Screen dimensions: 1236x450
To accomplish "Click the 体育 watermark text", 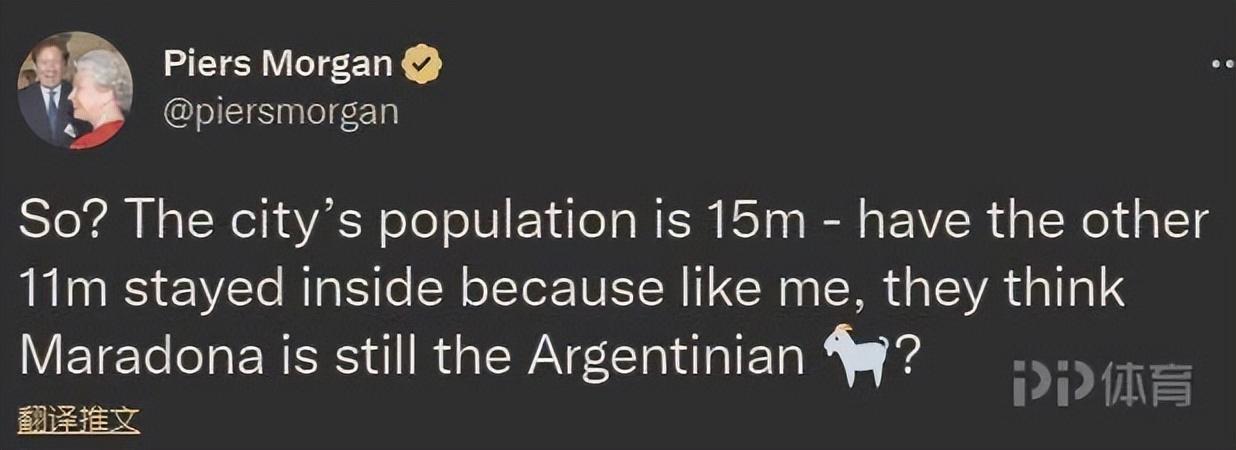I will [1147, 384].
